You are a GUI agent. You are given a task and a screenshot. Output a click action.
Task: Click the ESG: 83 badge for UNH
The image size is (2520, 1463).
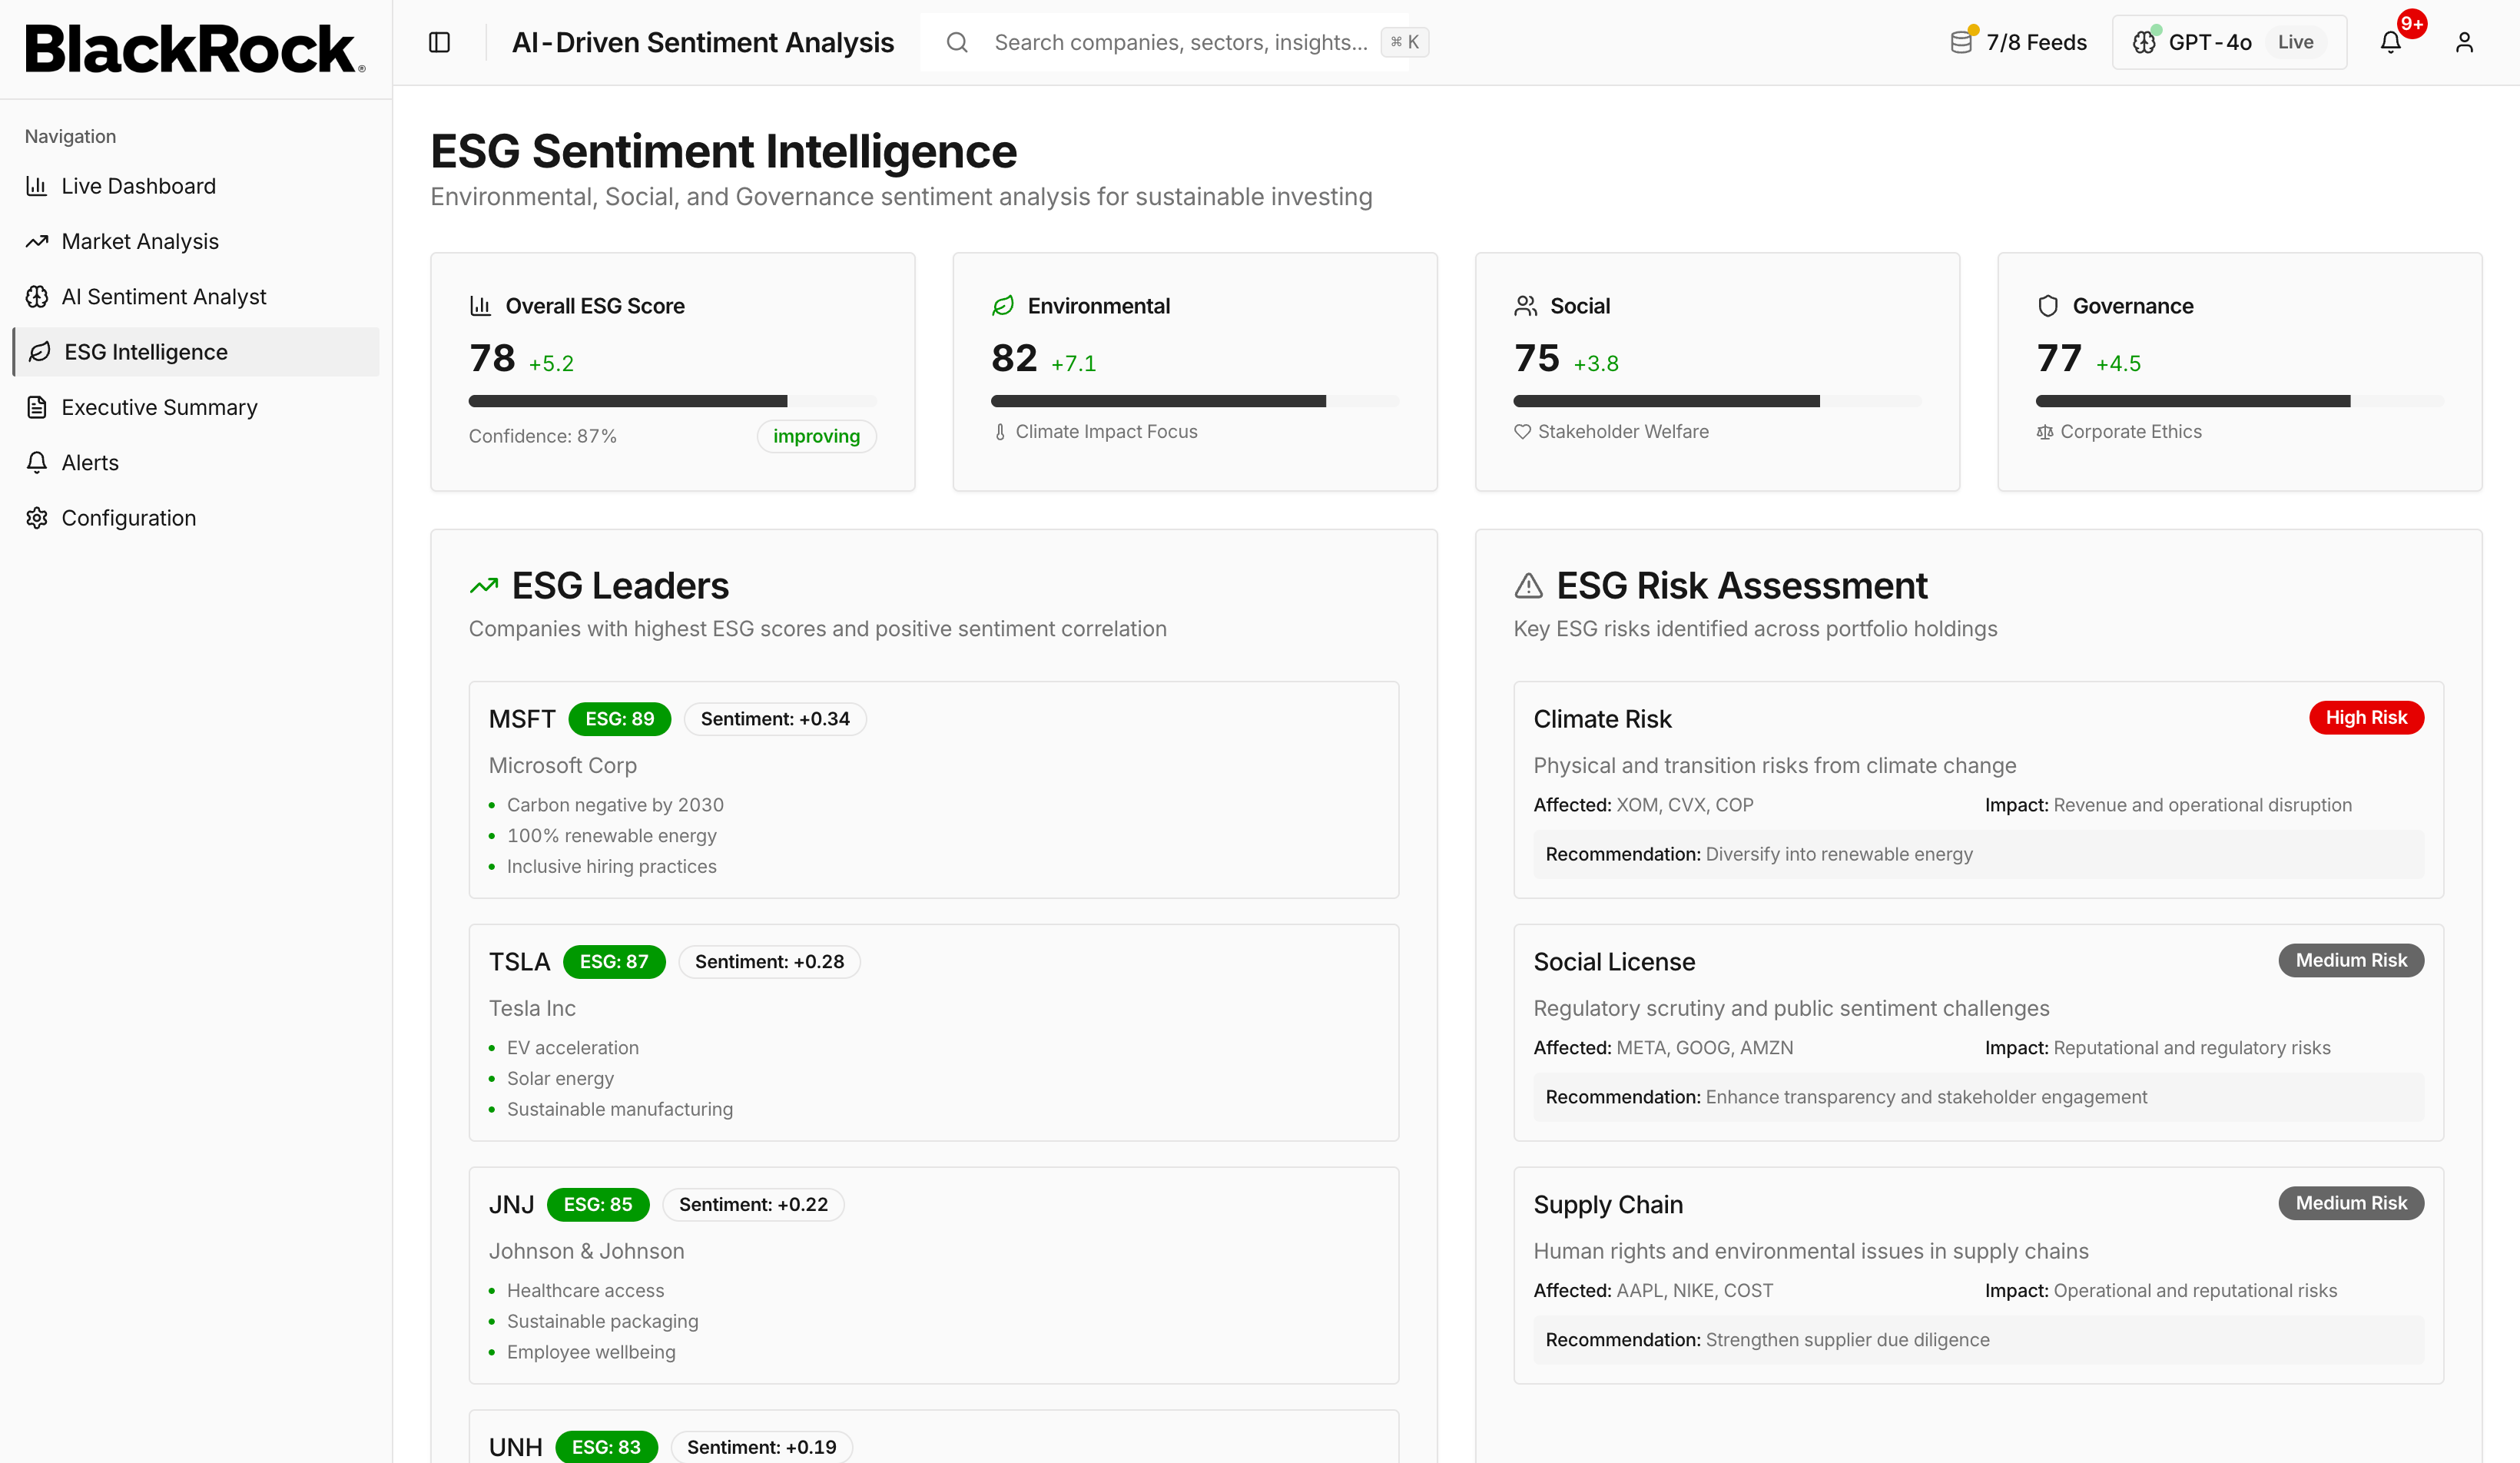(x=606, y=1447)
